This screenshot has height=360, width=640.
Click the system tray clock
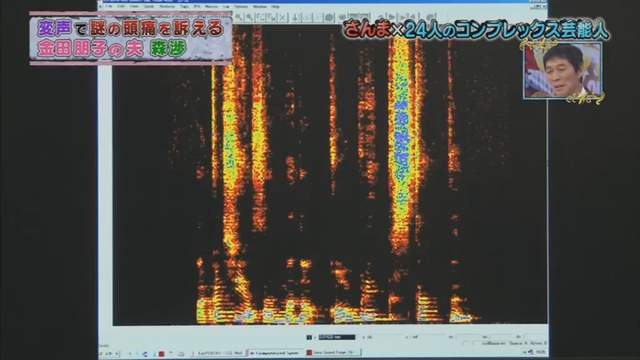click(x=540, y=352)
